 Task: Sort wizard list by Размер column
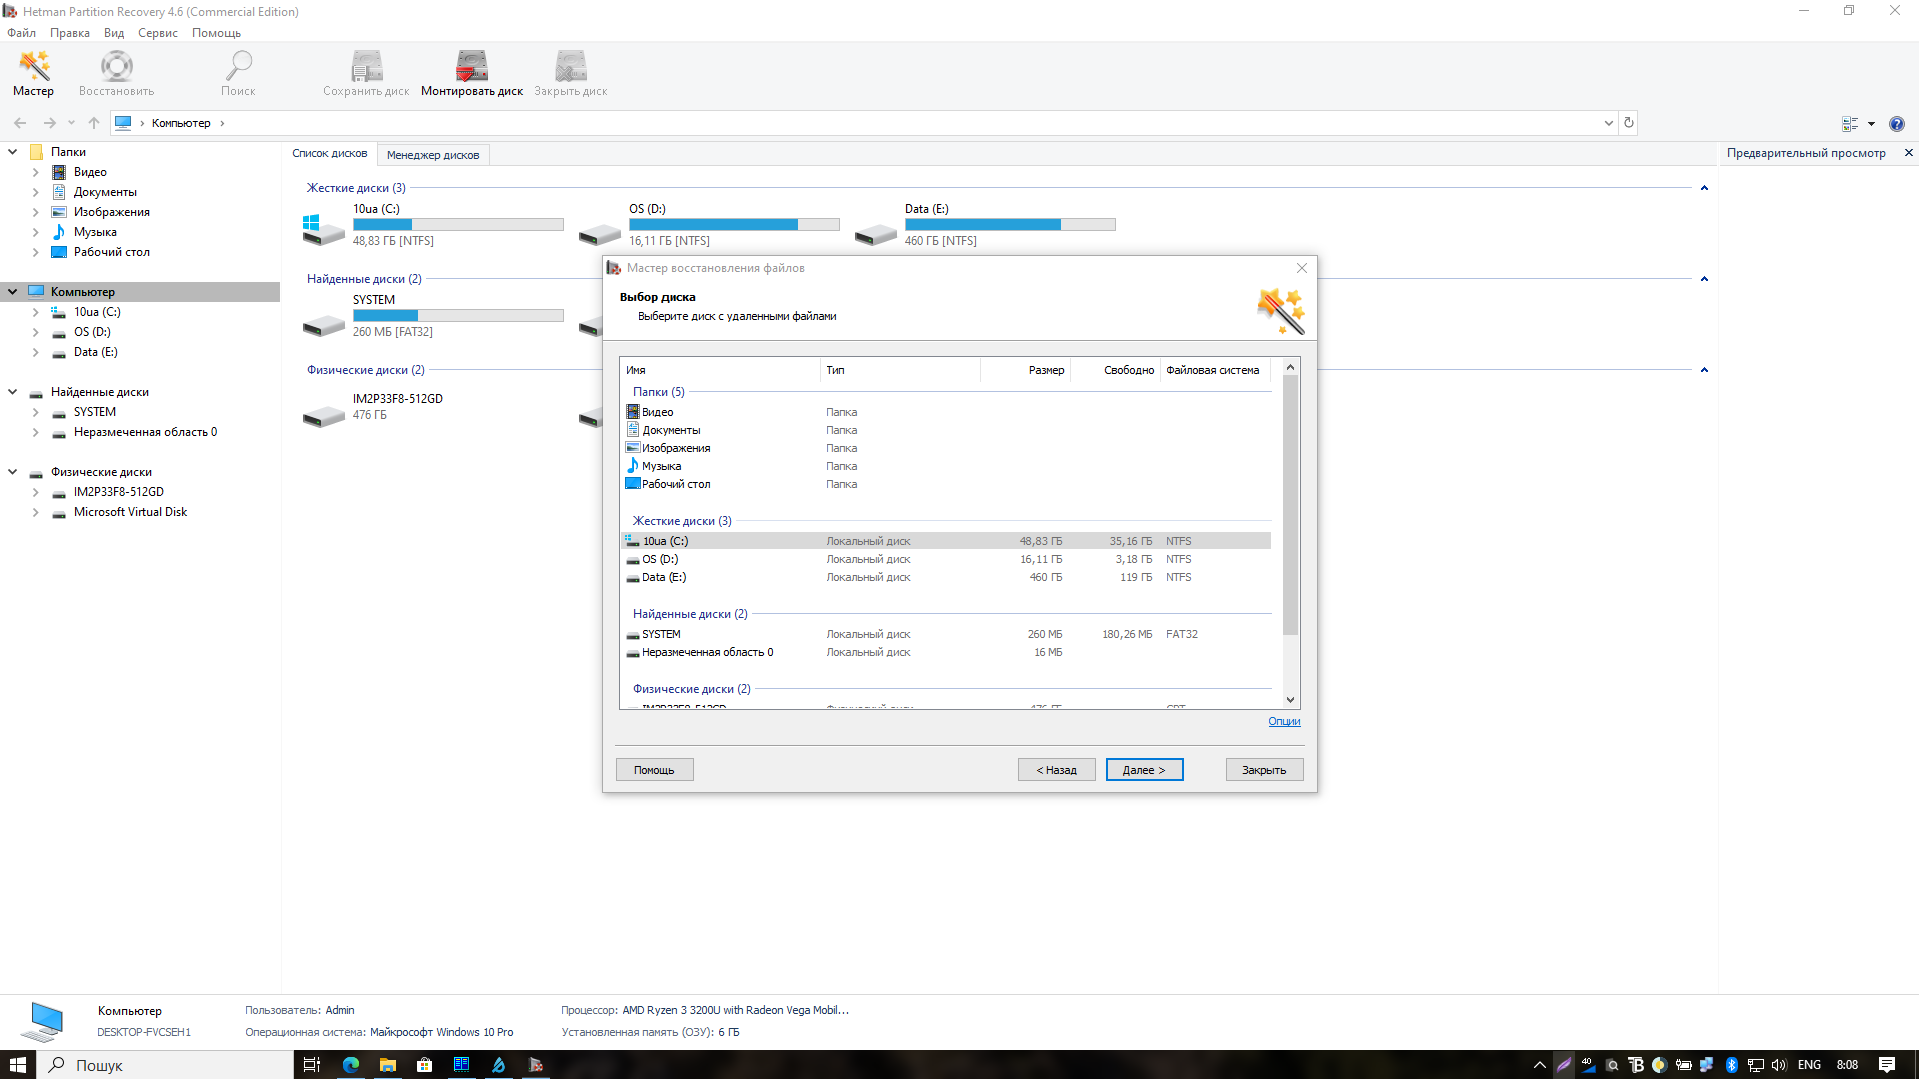point(1045,370)
